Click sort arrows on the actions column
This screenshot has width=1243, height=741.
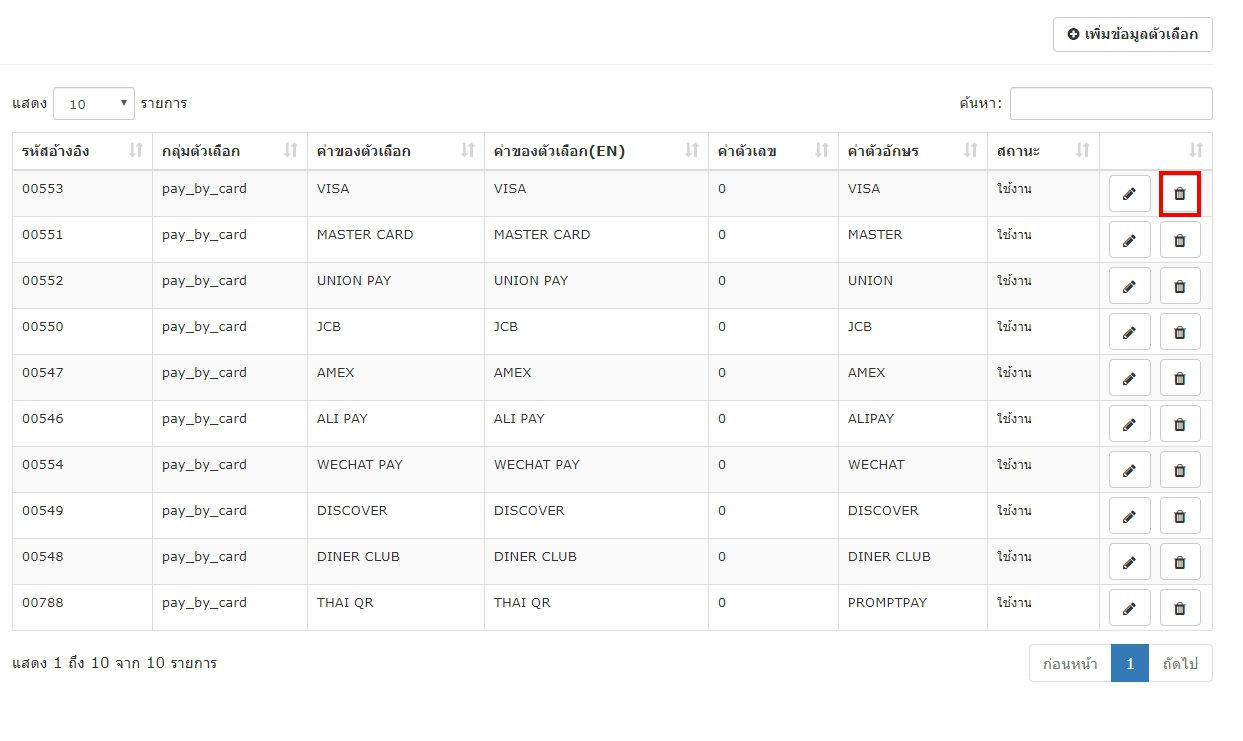pos(1196,151)
